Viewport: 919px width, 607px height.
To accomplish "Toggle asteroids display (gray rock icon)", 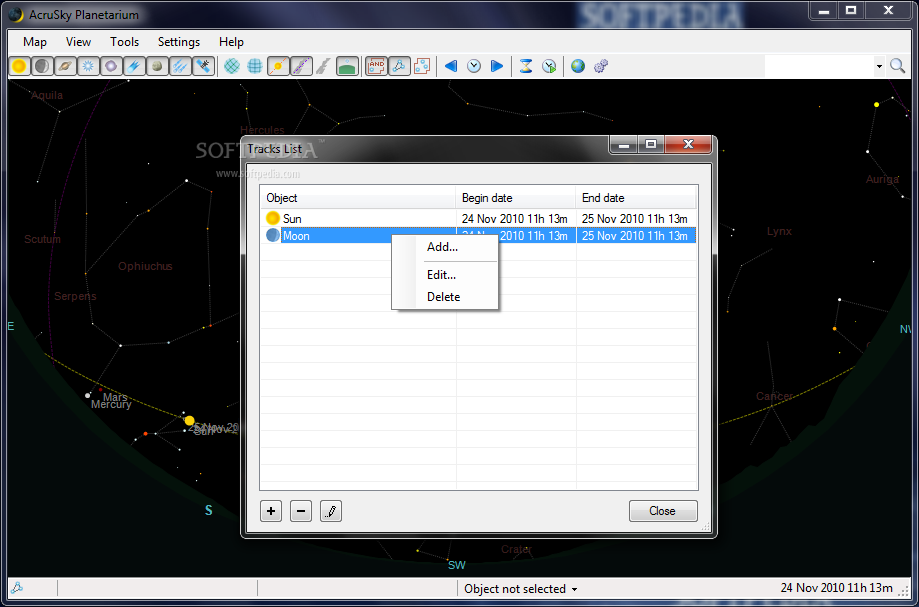I will pos(157,66).
